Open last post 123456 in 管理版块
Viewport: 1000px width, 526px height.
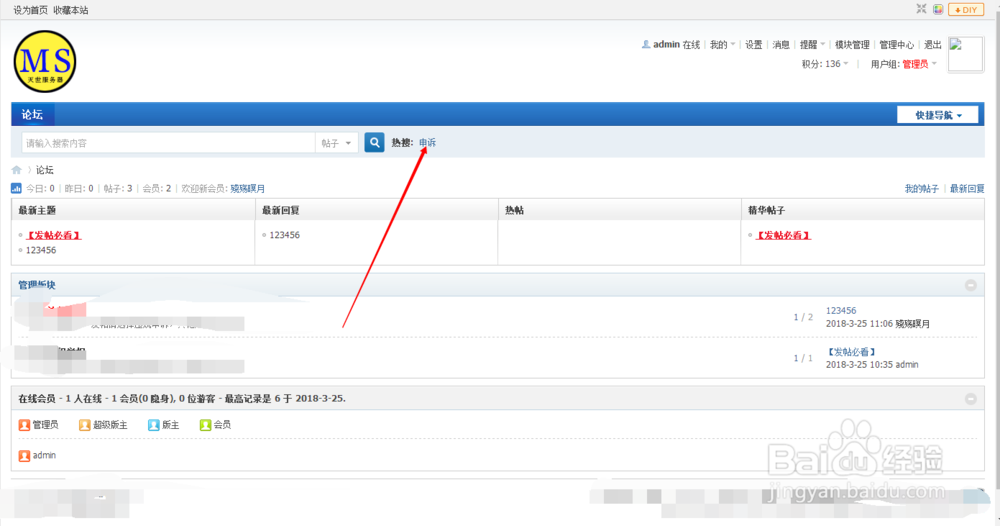841,310
